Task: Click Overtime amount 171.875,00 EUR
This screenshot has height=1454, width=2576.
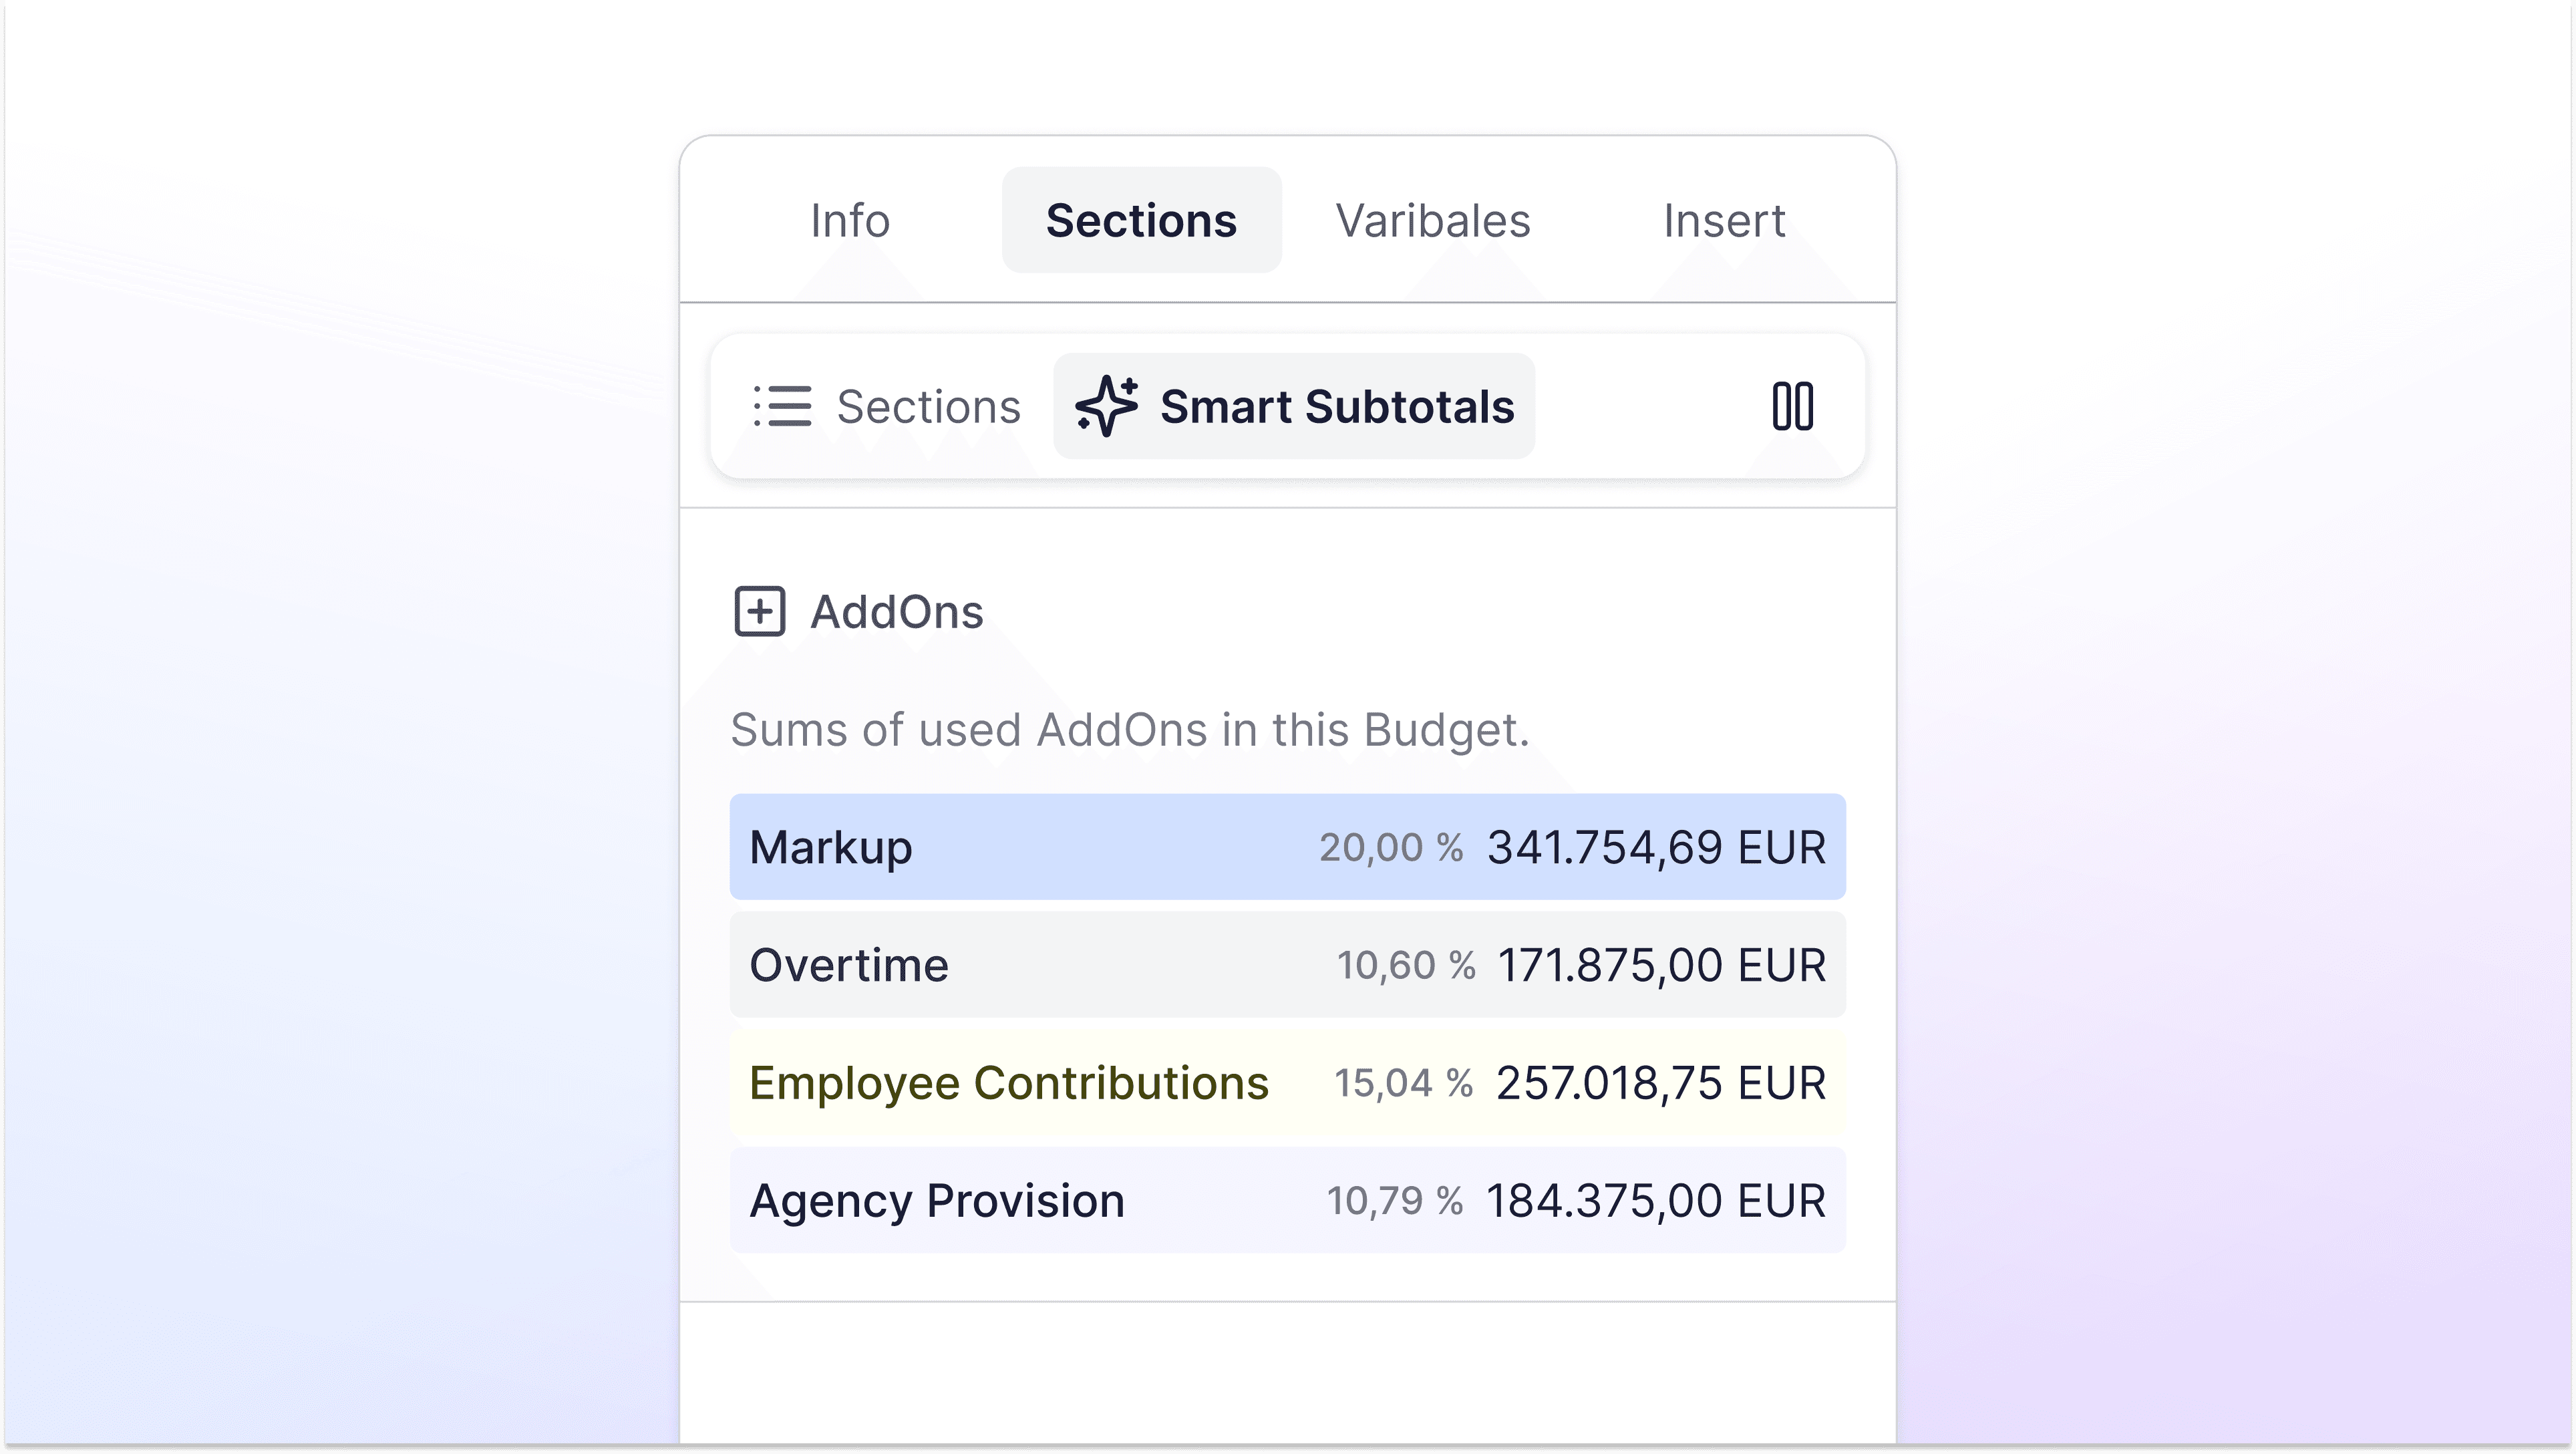Action: tap(1660, 965)
